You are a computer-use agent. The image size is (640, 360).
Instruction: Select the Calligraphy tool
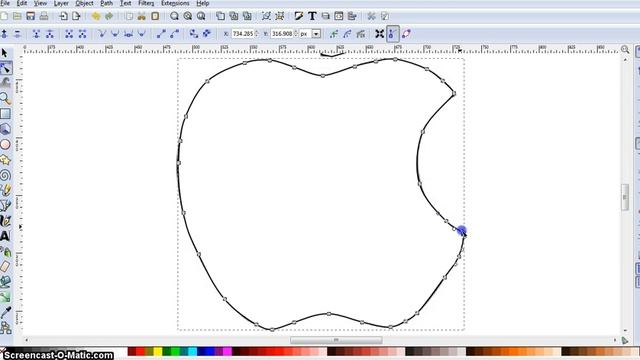[x=5, y=221]
